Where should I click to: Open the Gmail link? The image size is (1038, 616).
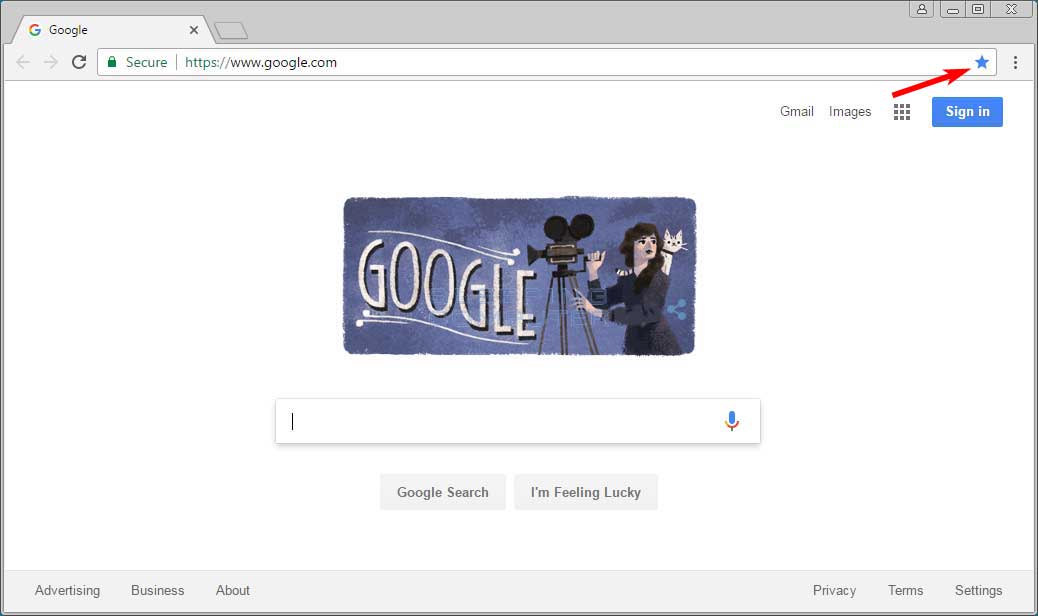[x=796, y=111]
